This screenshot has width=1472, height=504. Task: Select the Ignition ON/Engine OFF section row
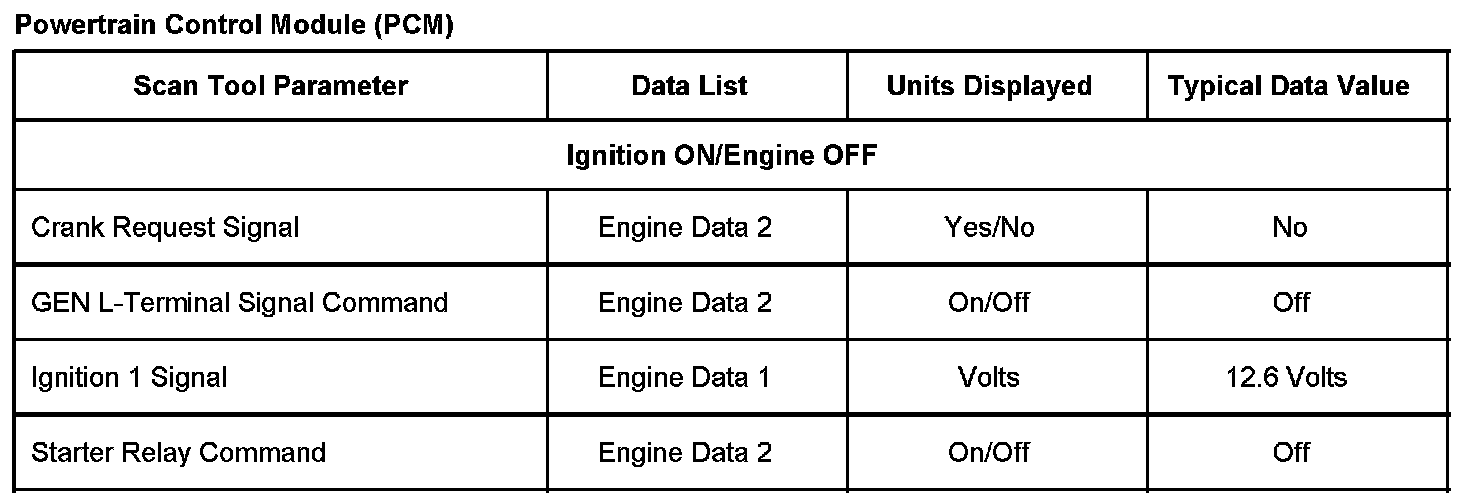point(721,157)
